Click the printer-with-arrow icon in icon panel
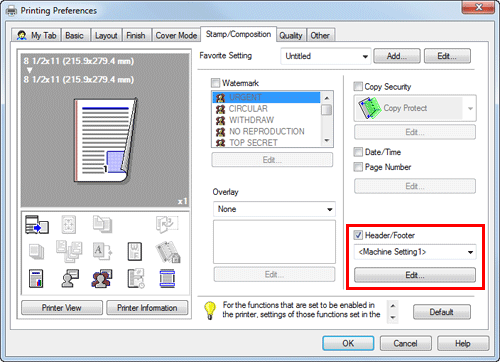The width and height of the screenshot is (500, 362). (37, 224)
